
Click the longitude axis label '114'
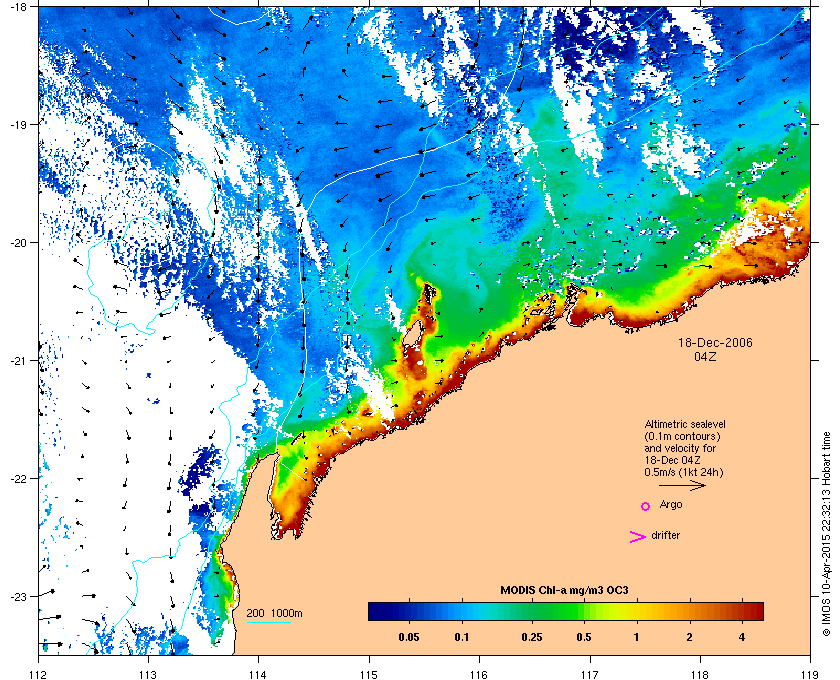[x=258, y=674]
